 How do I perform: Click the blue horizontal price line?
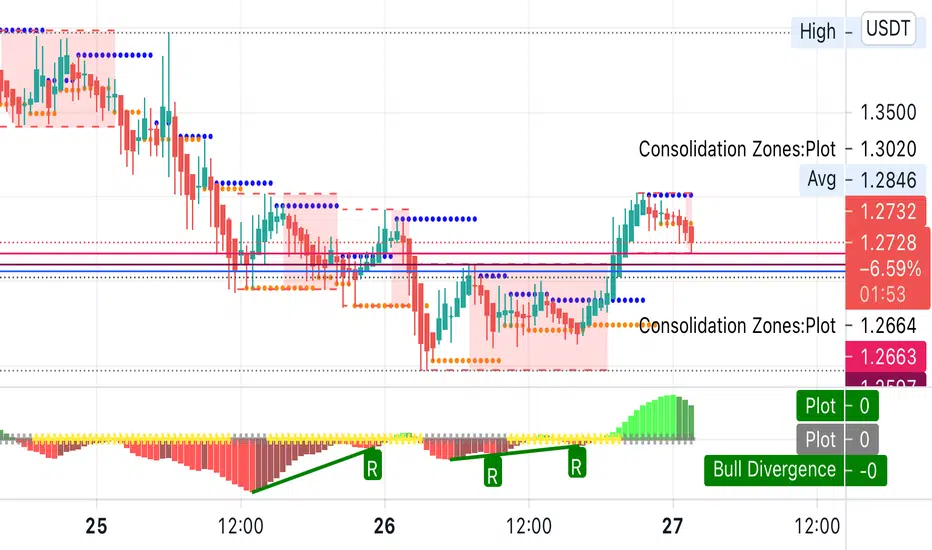pyautogui.click(x=422, y=272)
